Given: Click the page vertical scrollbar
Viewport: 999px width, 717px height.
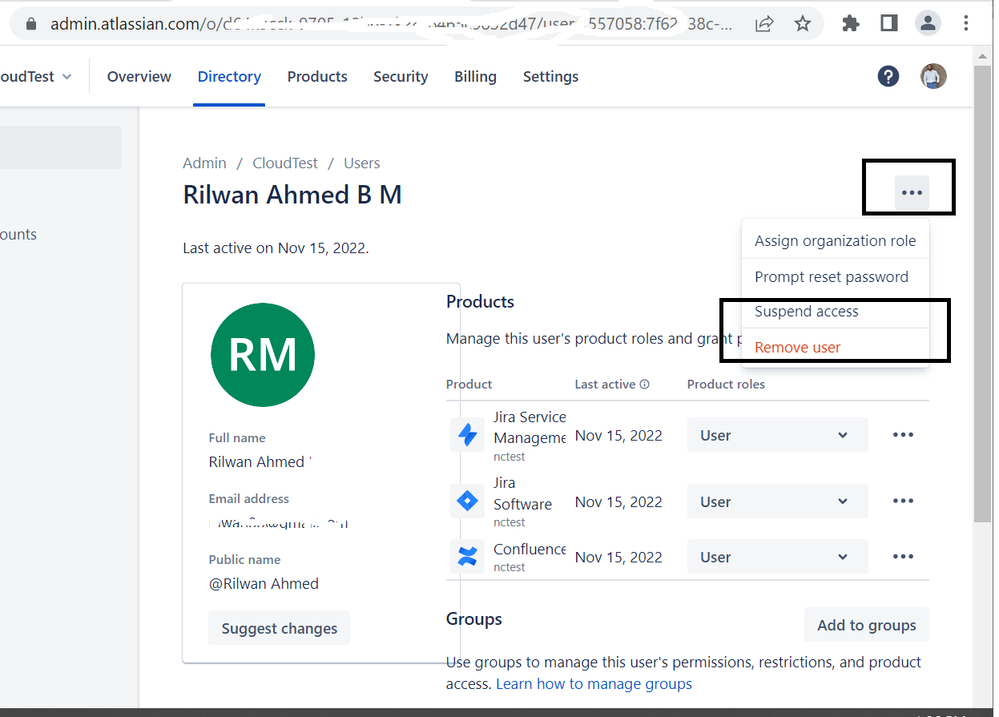Looking at the screenshot, I should click(x=982, y=293).
